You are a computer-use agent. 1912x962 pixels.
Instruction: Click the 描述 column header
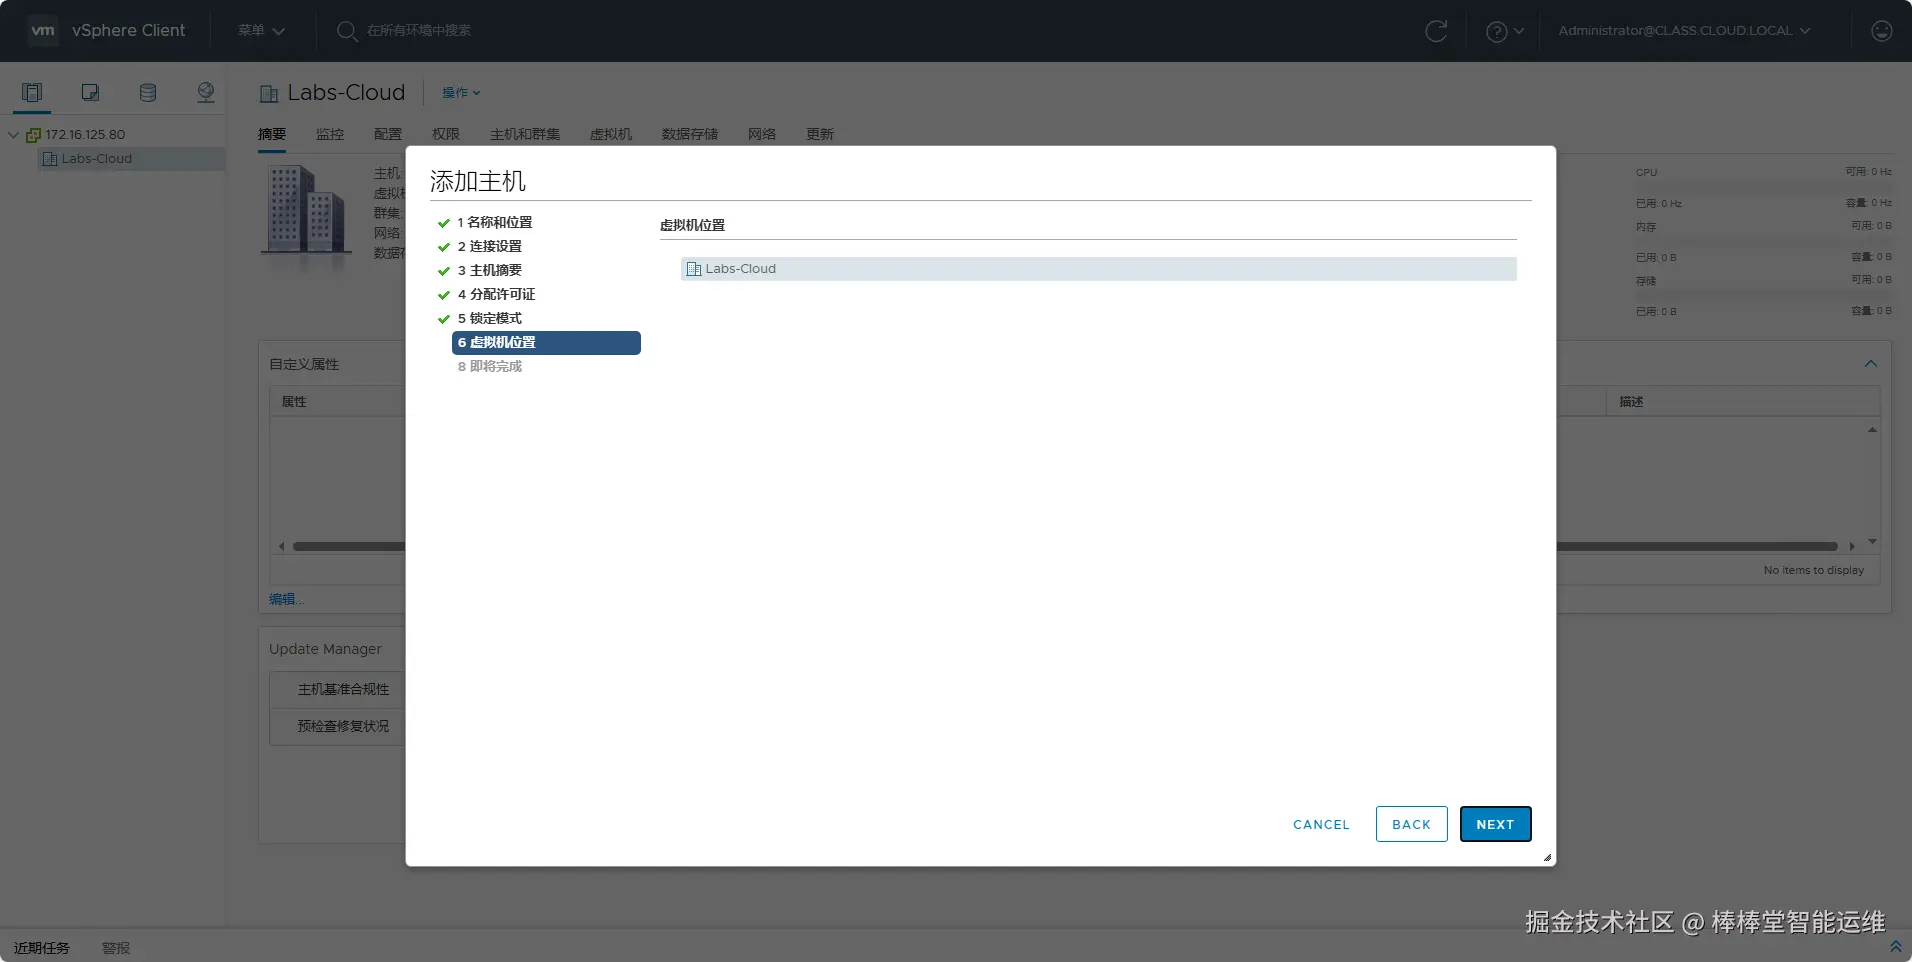1631,402
